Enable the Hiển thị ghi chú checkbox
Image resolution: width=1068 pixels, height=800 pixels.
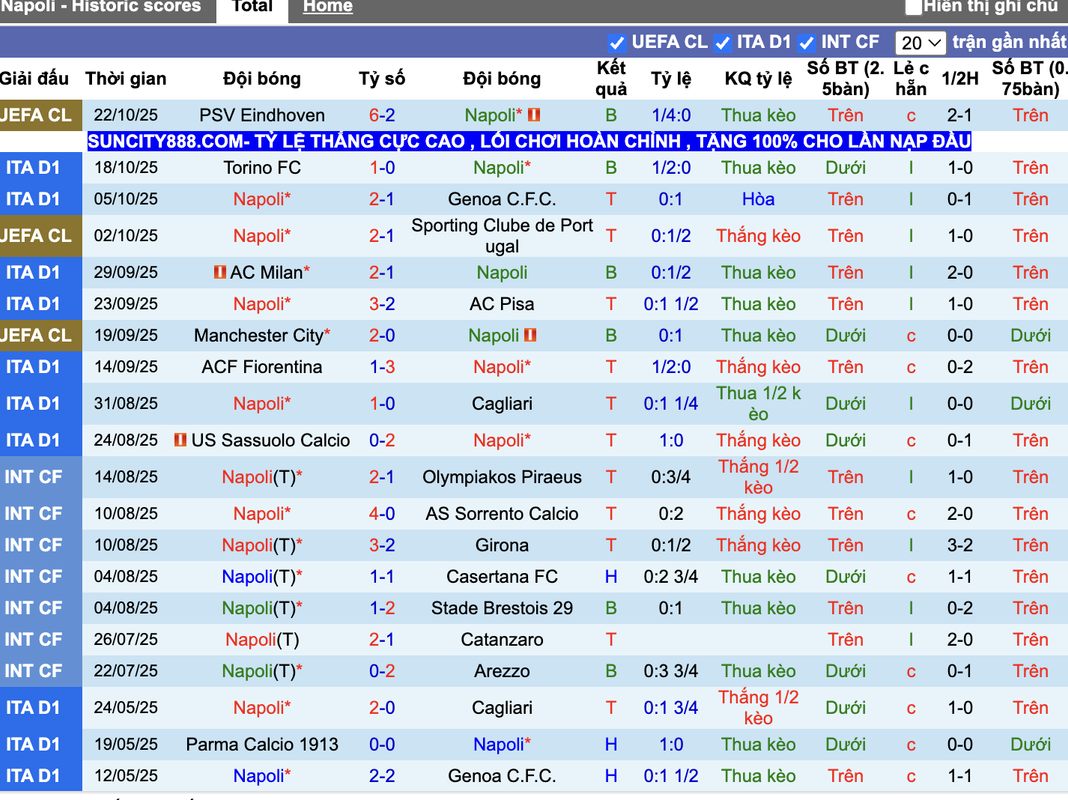tap(913, 7)
